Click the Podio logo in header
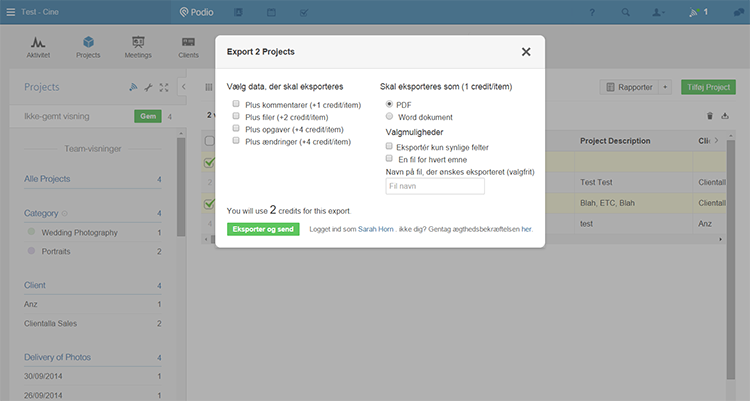 coord(199,12)
